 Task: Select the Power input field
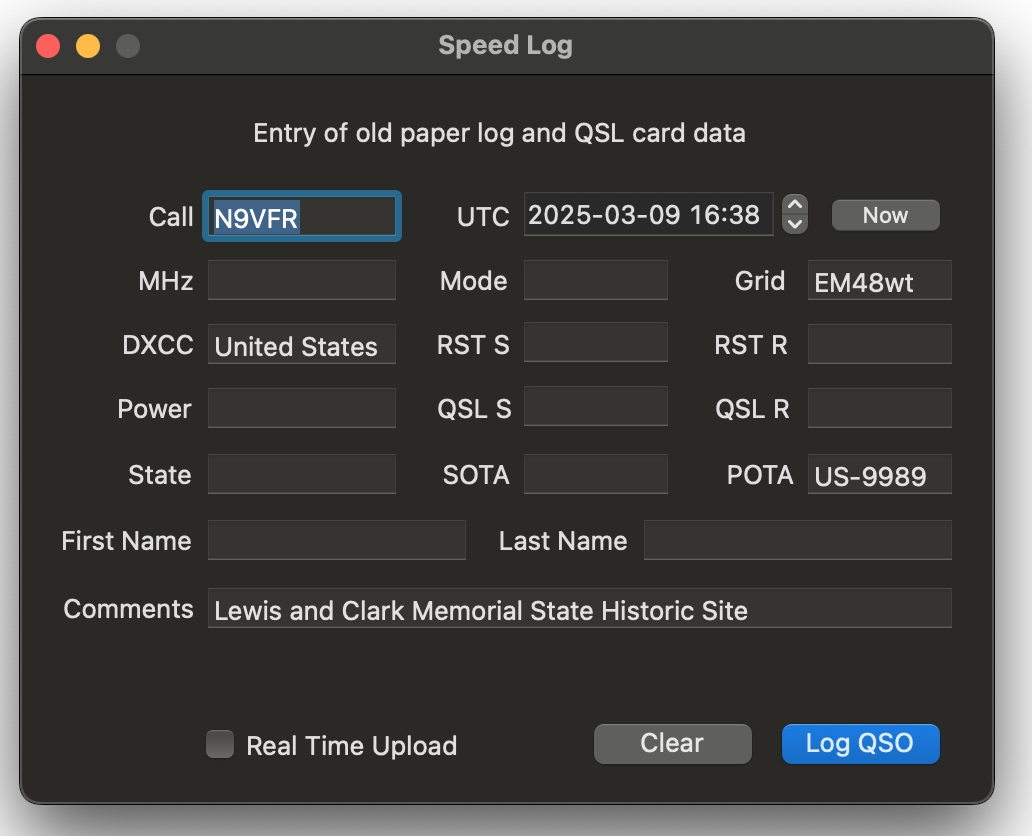coord(301,408)
